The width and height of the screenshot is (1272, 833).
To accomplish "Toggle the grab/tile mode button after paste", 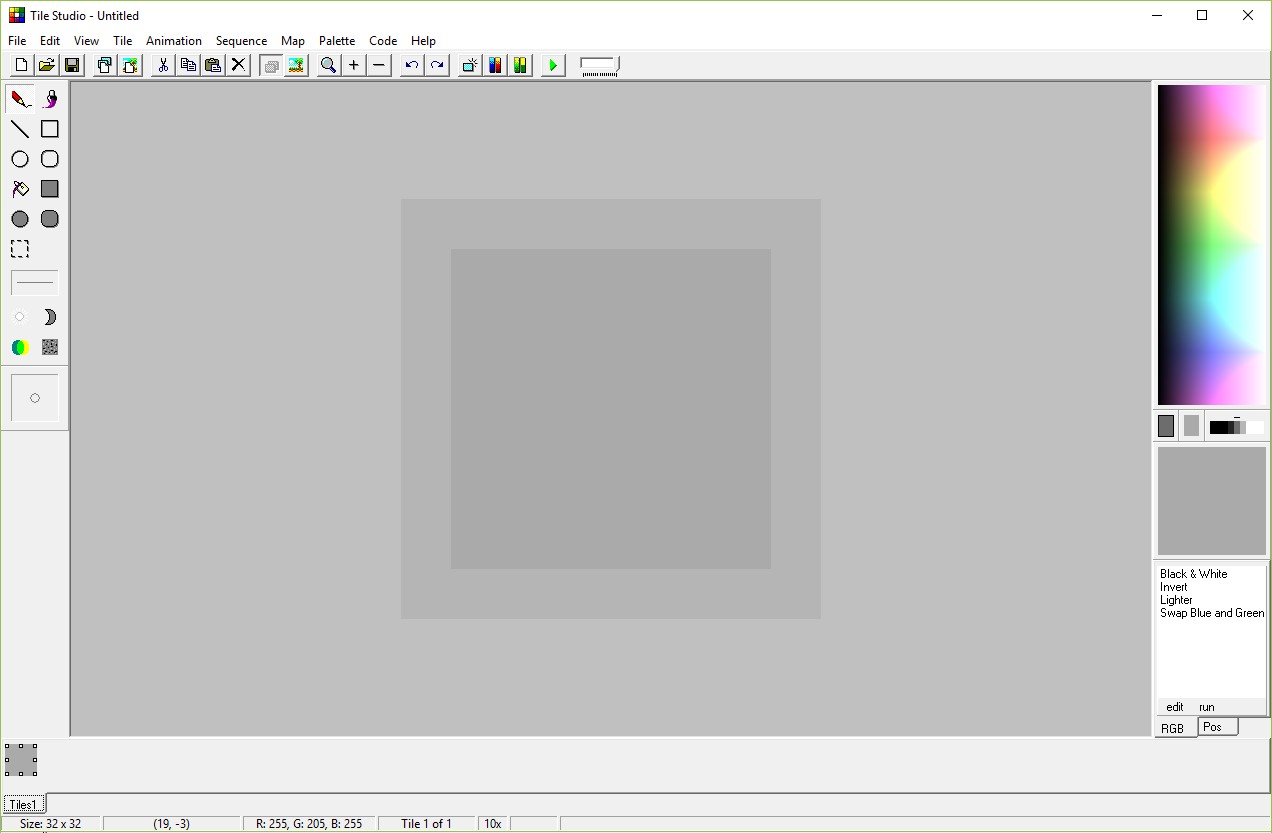I will click(x=271, y=64).
